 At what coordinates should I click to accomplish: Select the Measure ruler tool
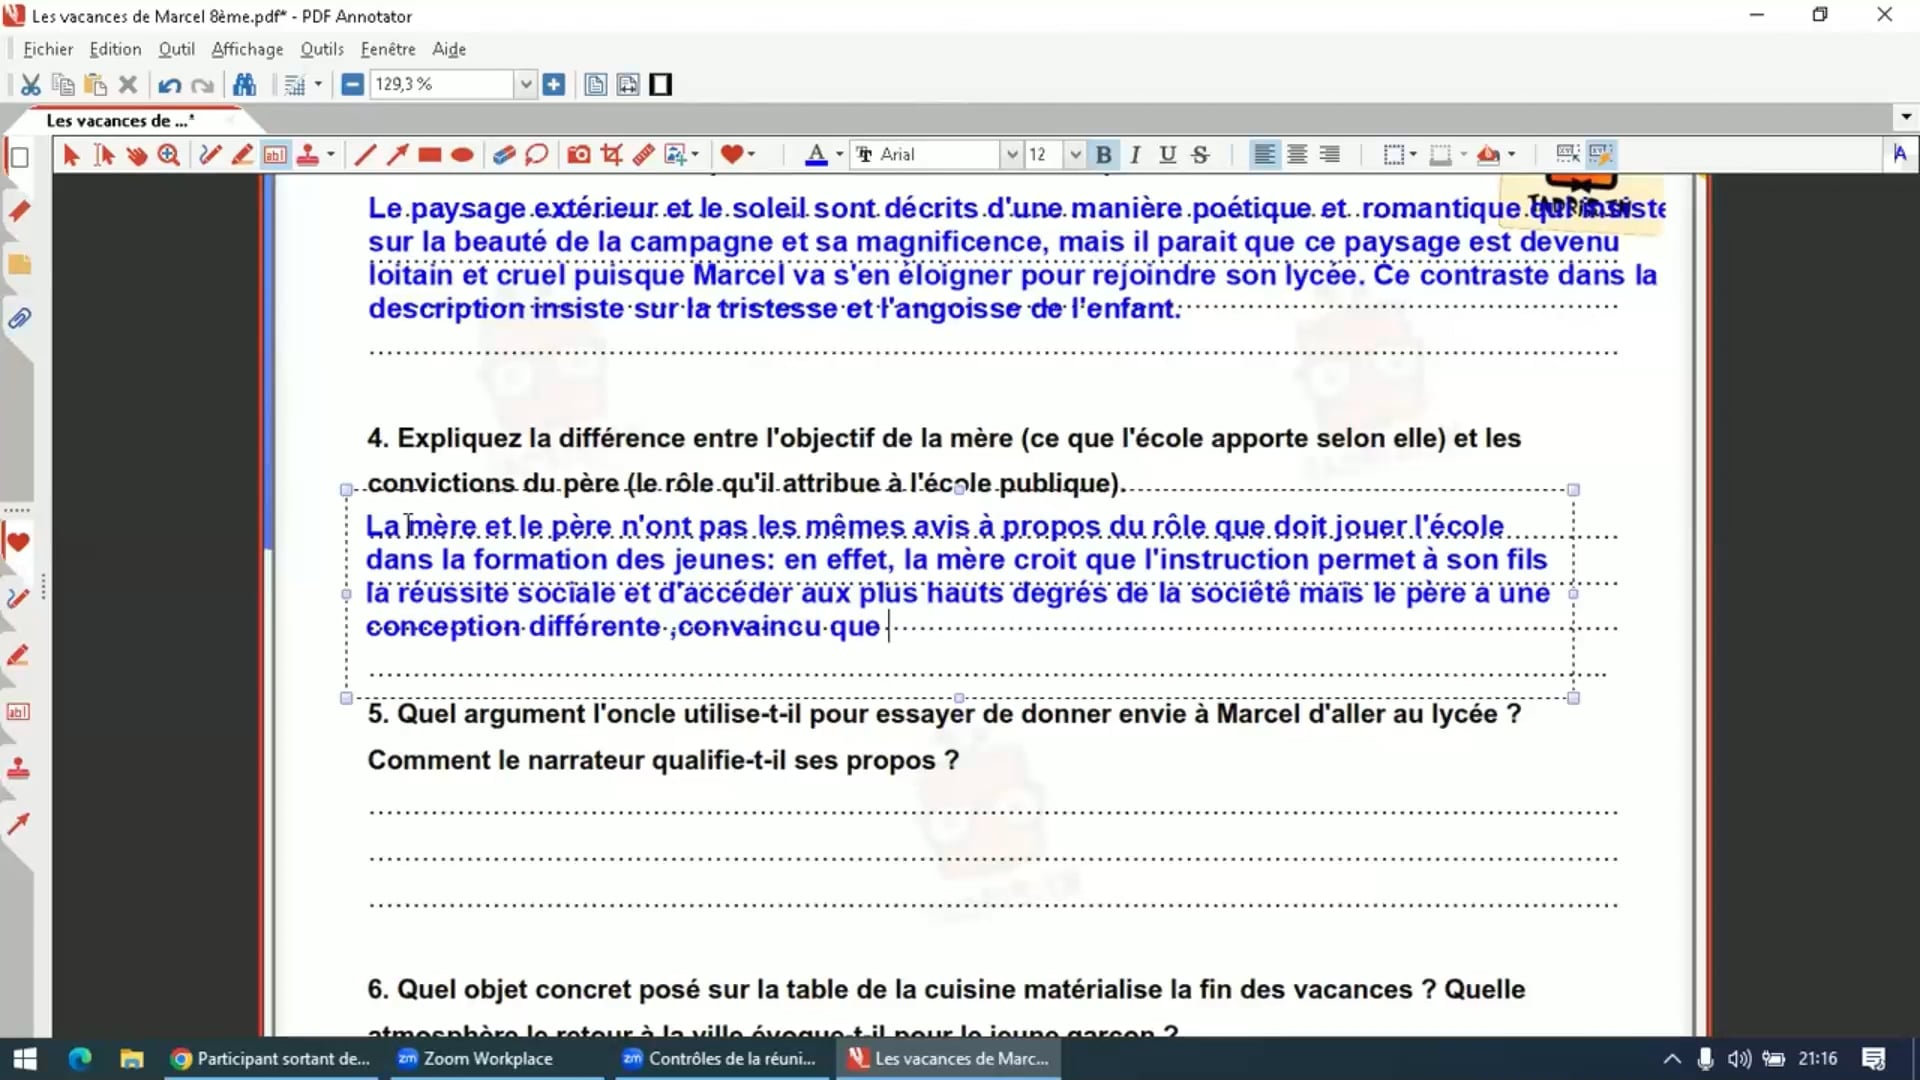[644, 155]
